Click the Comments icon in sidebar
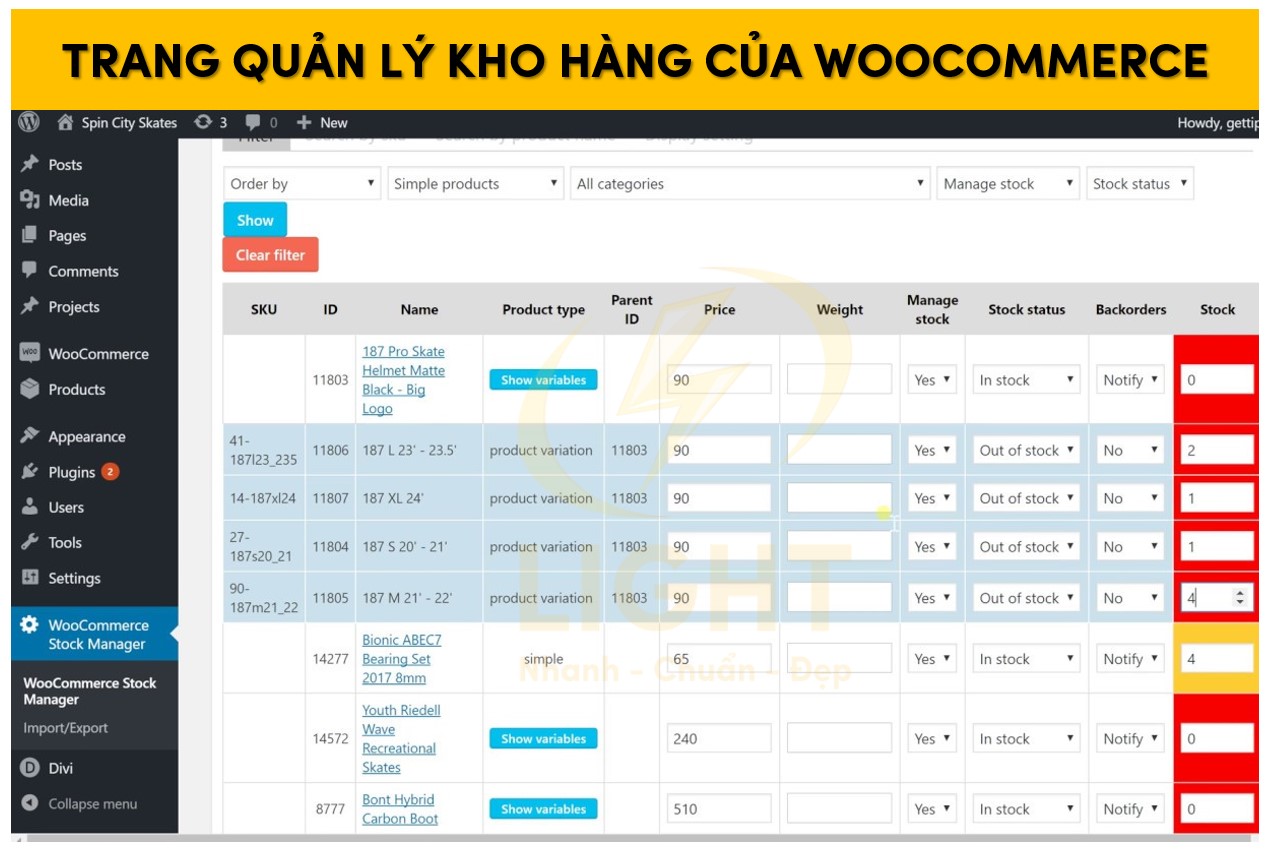This screenshot has width=1272, height=852. pos(30,271)
